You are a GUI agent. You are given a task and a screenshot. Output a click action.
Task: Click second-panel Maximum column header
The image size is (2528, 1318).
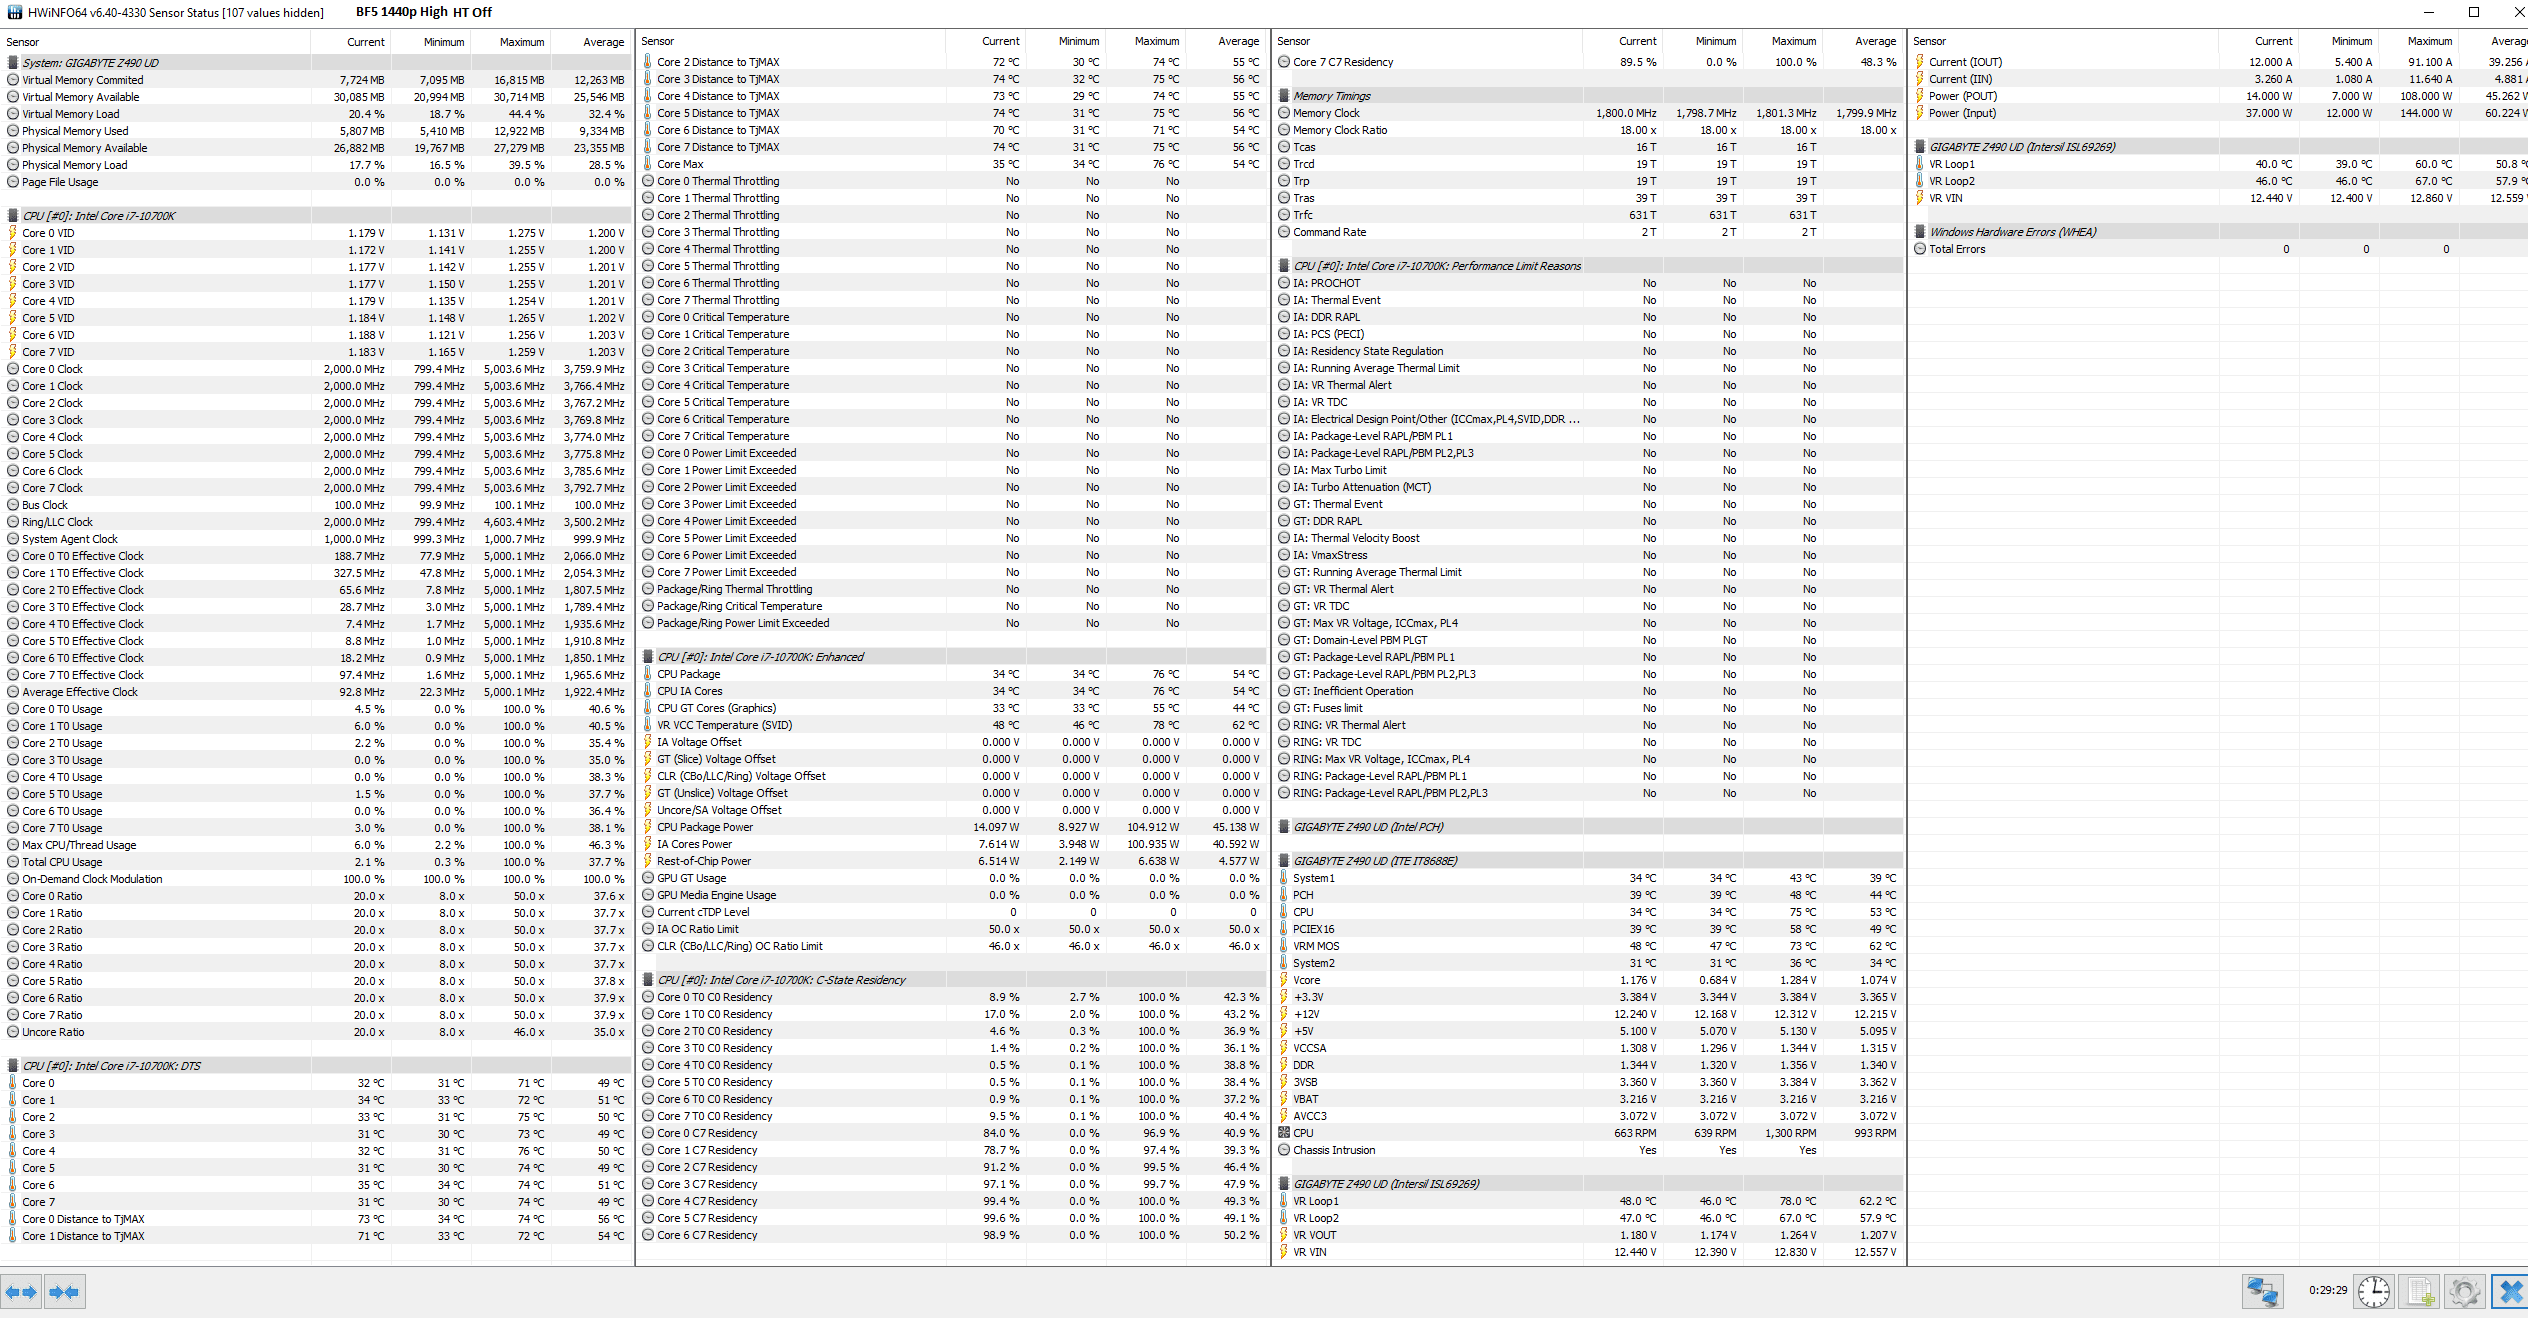point(1146,41)
